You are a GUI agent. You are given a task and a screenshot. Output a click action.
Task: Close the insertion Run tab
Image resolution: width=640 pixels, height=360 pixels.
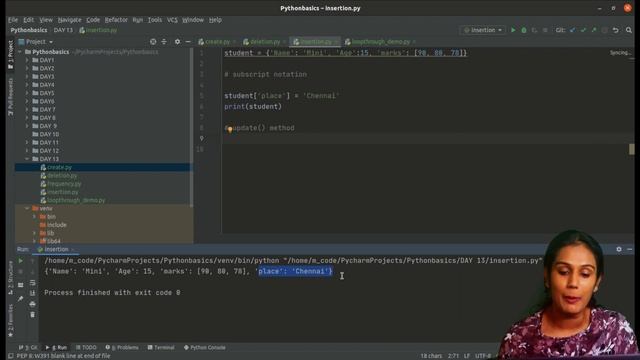73,249
